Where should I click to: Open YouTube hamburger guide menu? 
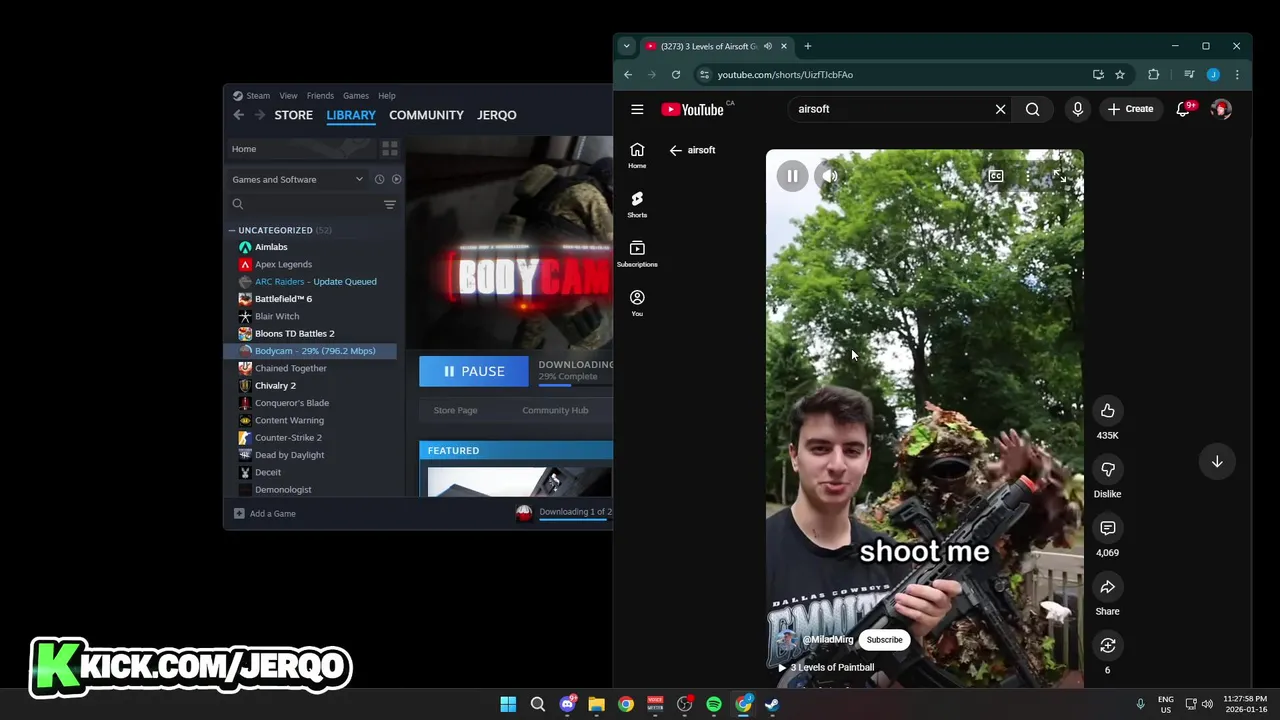(x=637, y=109)
